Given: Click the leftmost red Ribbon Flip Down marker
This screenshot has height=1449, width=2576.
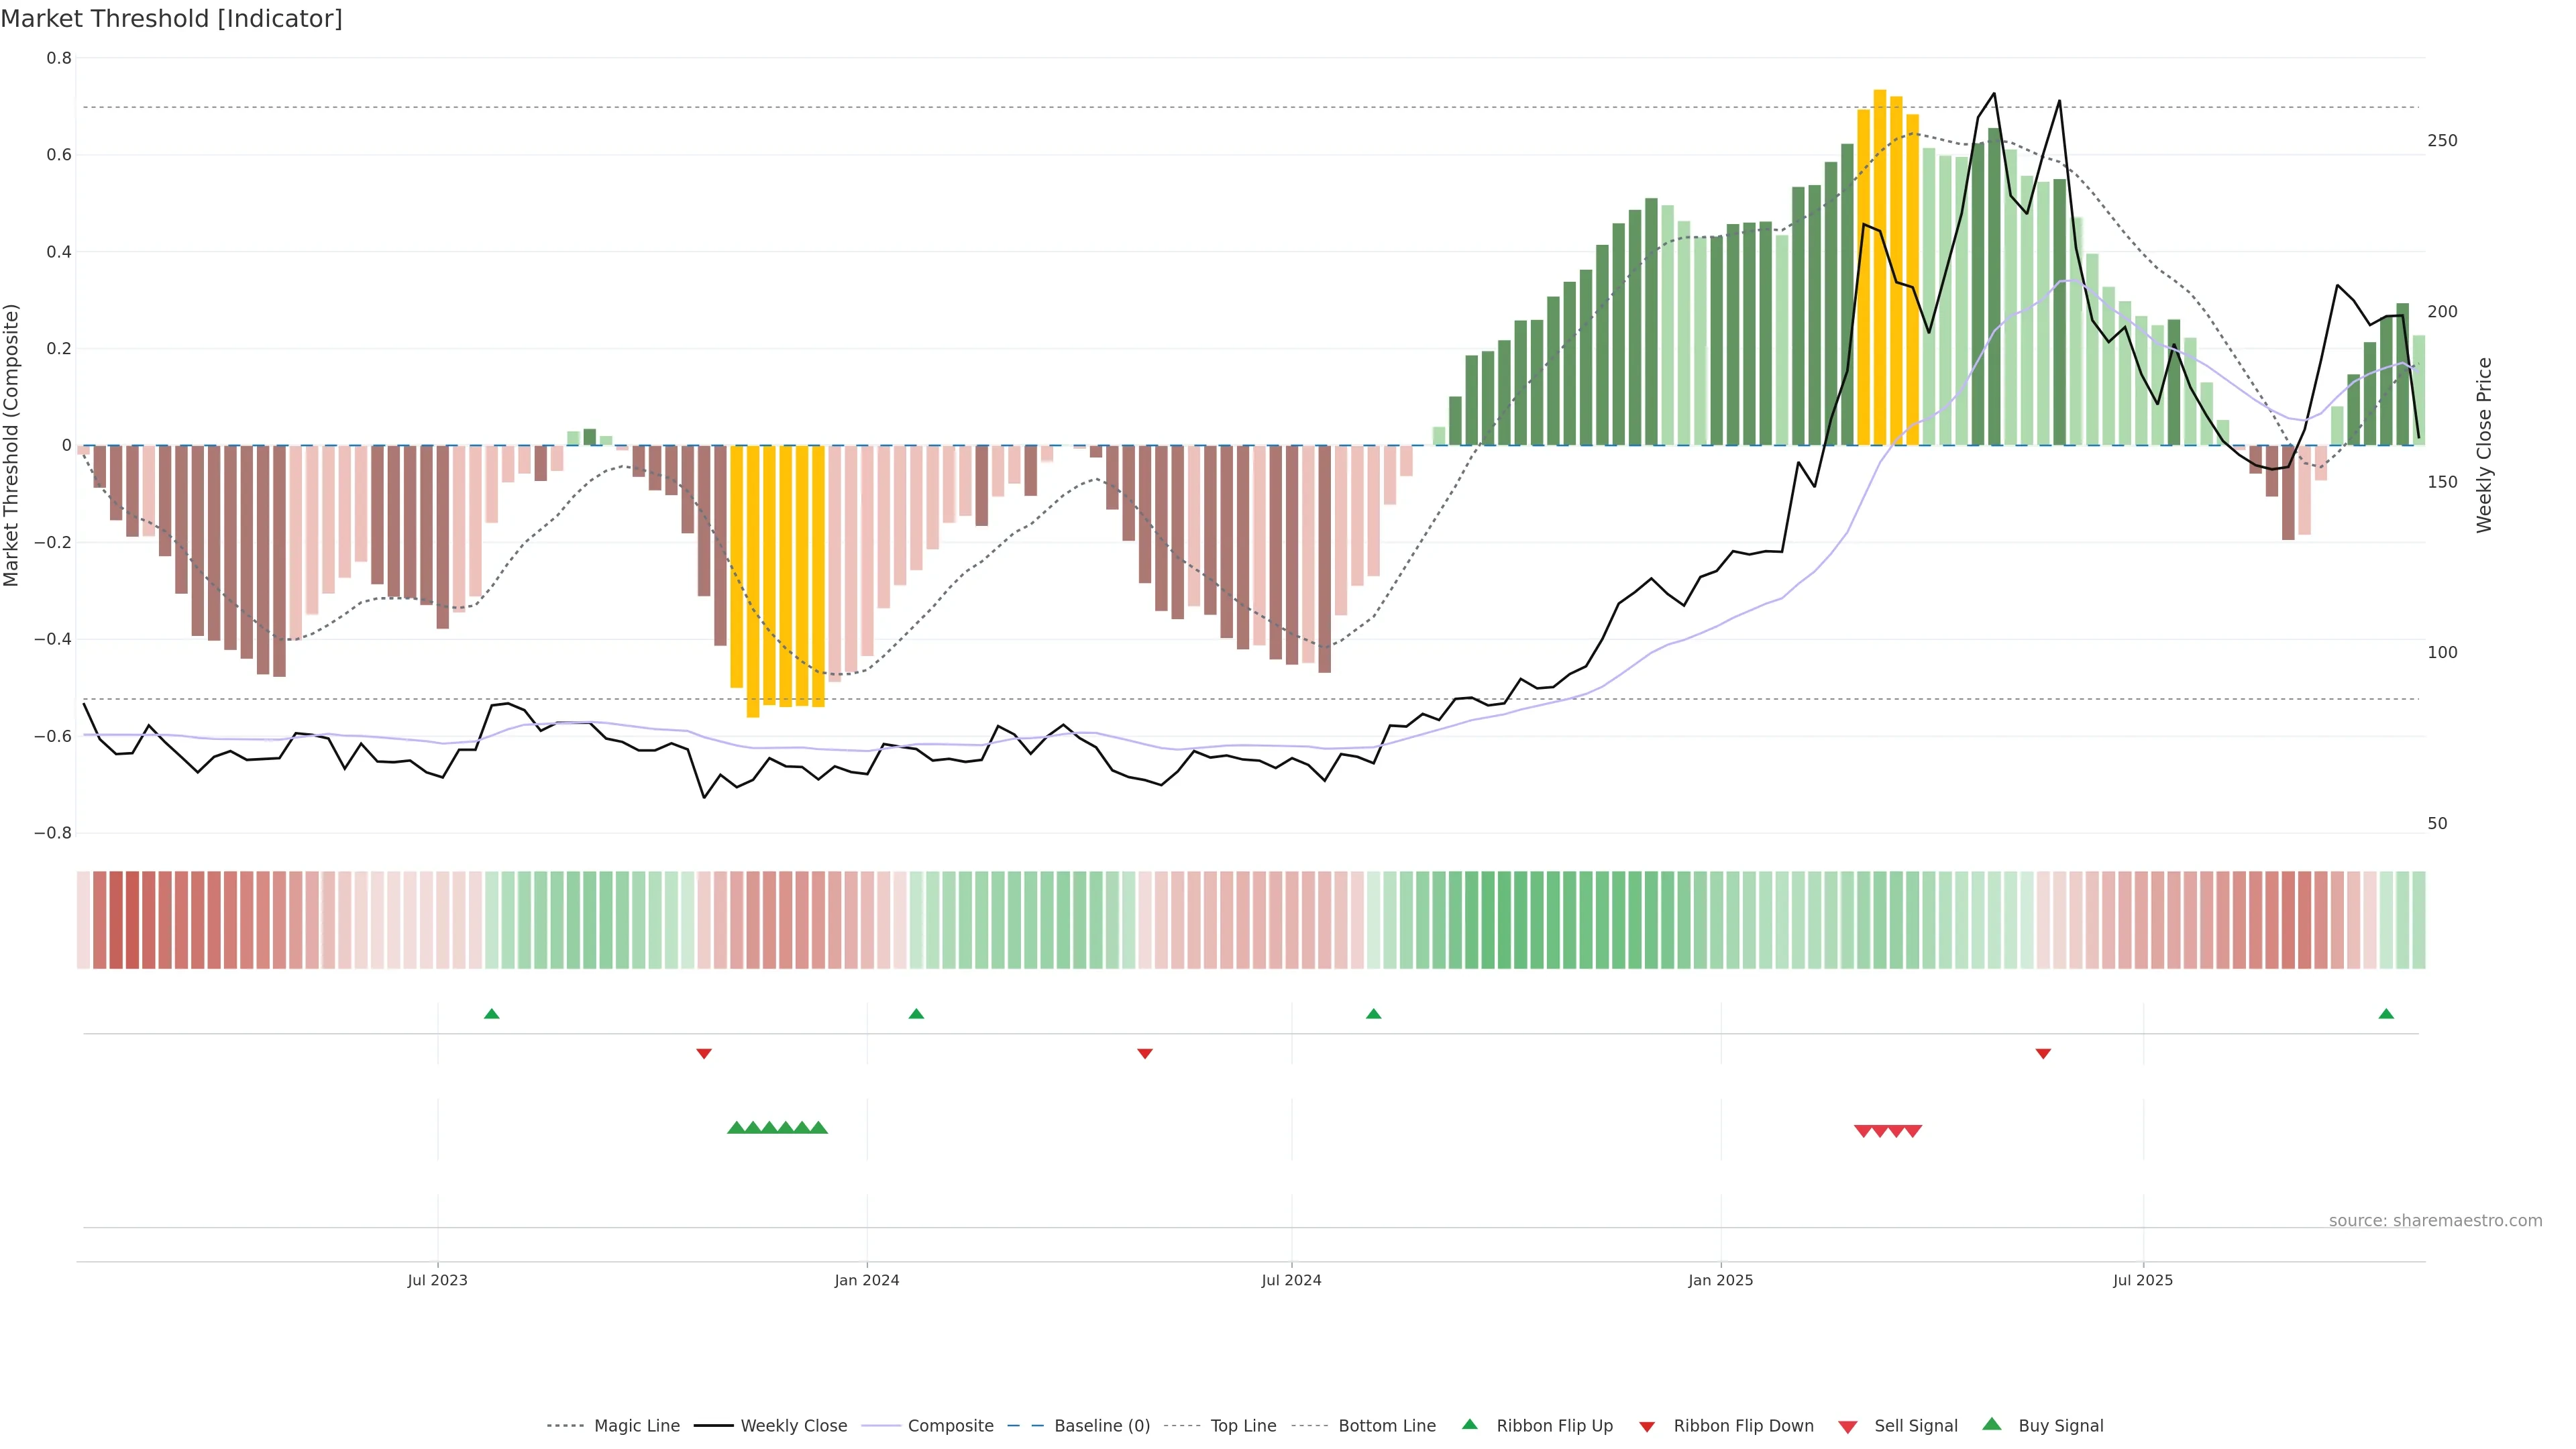Looking at the screenshot, I should pyautogui.click(x=704, y=1053).
